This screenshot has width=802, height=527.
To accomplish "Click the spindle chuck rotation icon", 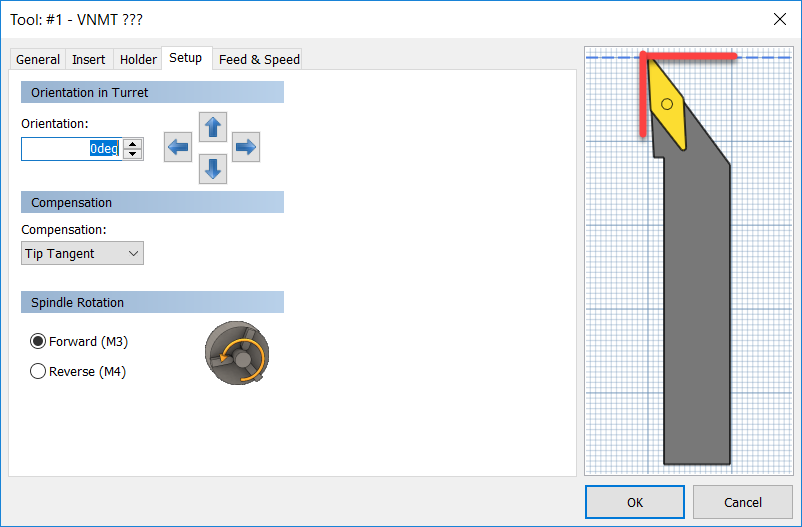I will [237, 353].
